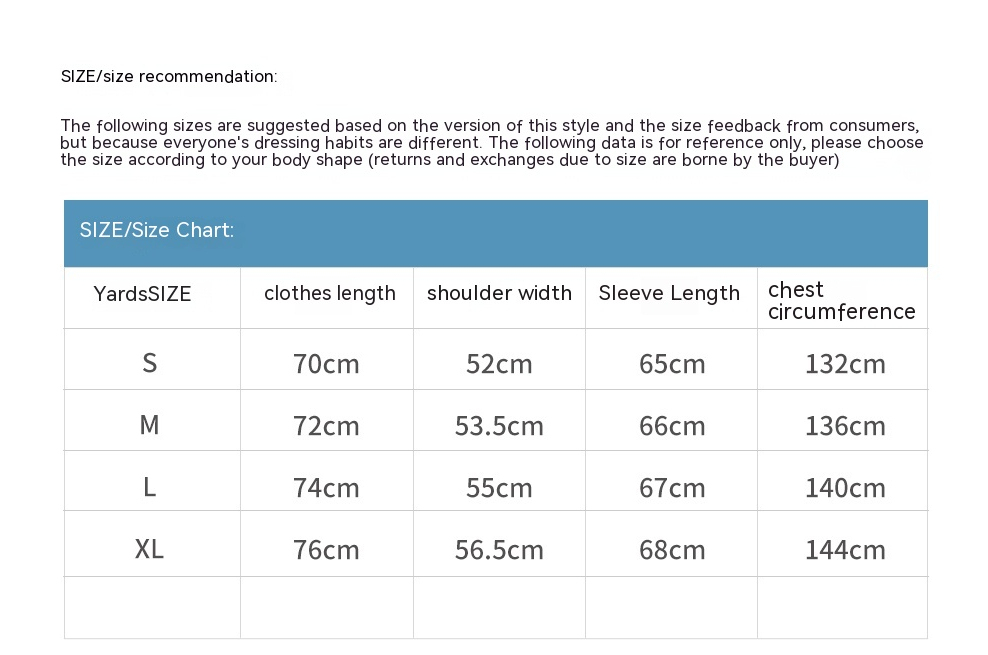988x655 pixels.
Task: Select the 76cm clothes length cell
Action: (x=326, y=550)
